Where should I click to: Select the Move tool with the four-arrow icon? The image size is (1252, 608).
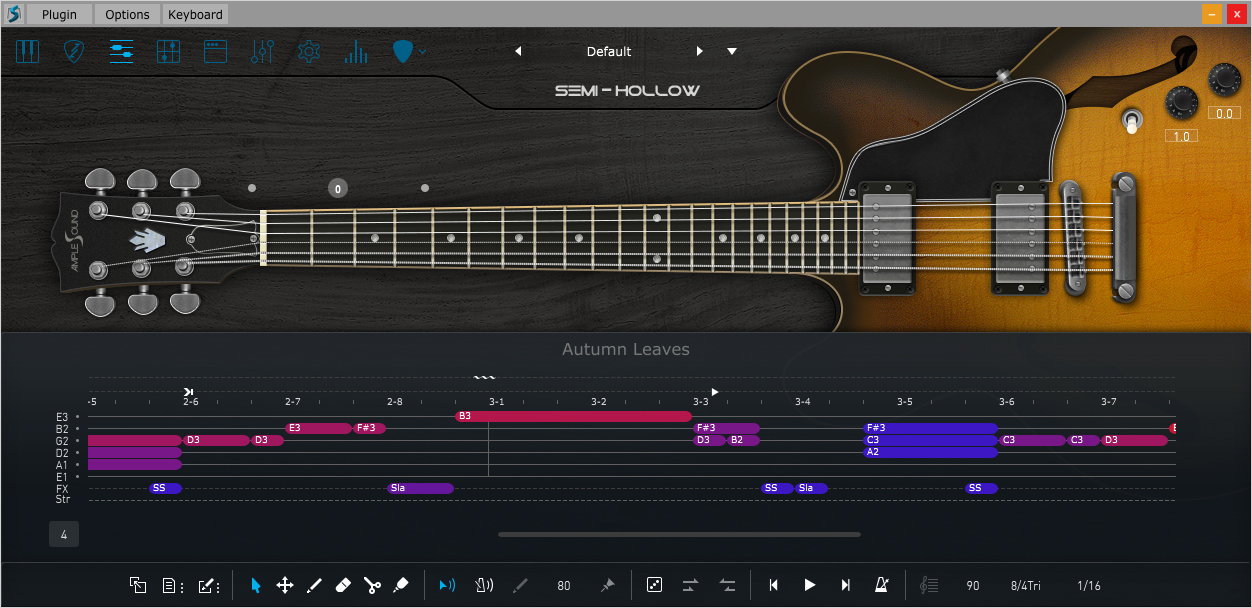(x=284, y=585)
